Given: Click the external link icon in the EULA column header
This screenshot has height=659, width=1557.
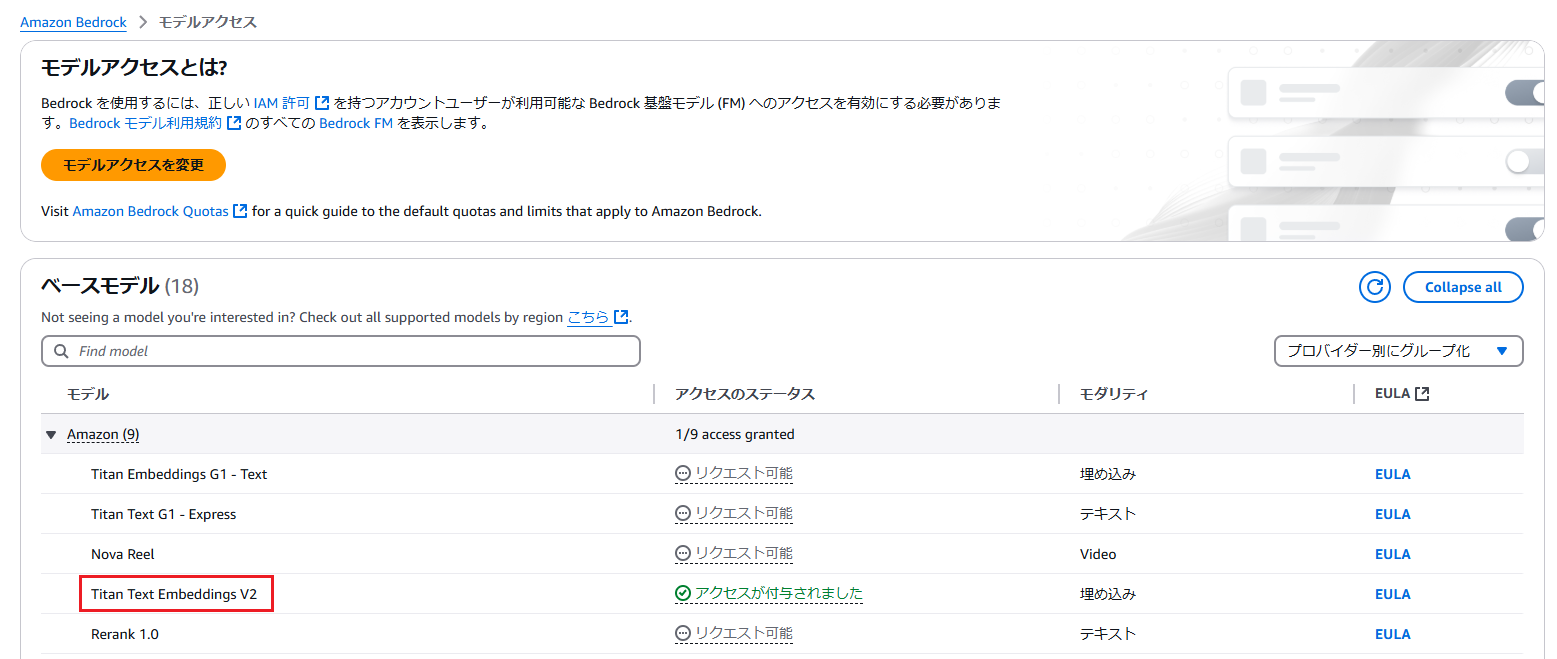Looking at the screenshot, I should point(1422,394).
